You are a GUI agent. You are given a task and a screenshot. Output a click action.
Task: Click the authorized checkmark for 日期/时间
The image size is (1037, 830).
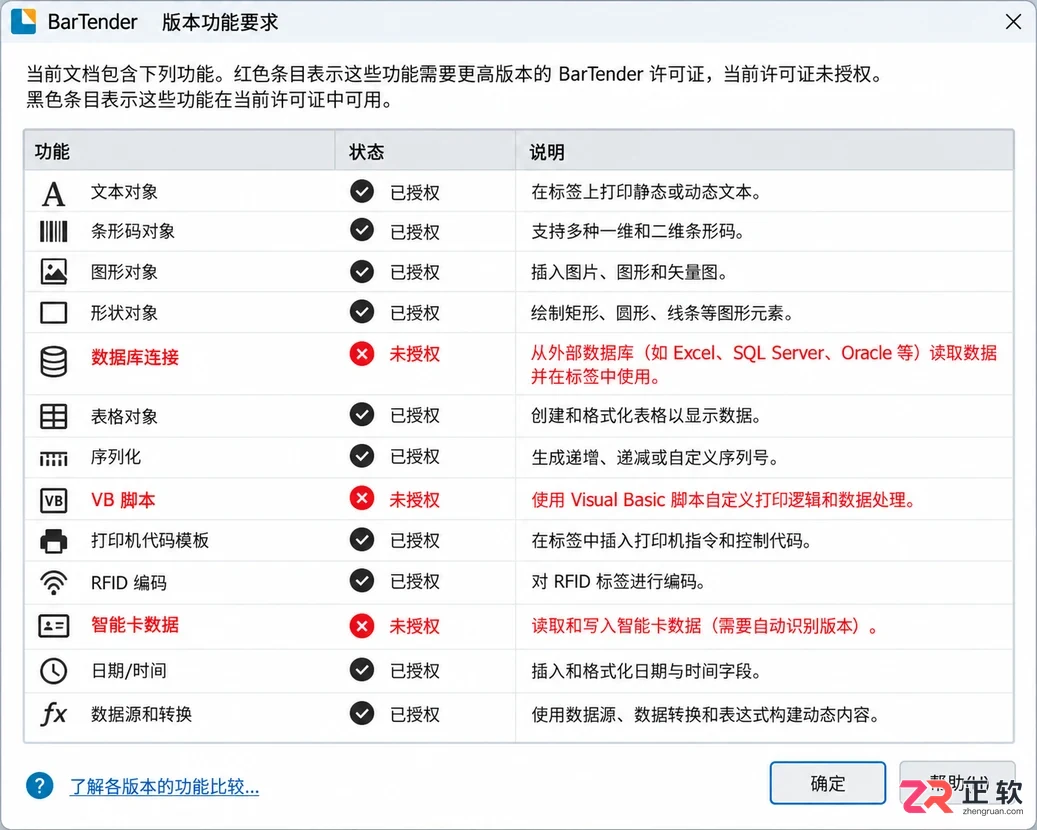coord(362,670)
